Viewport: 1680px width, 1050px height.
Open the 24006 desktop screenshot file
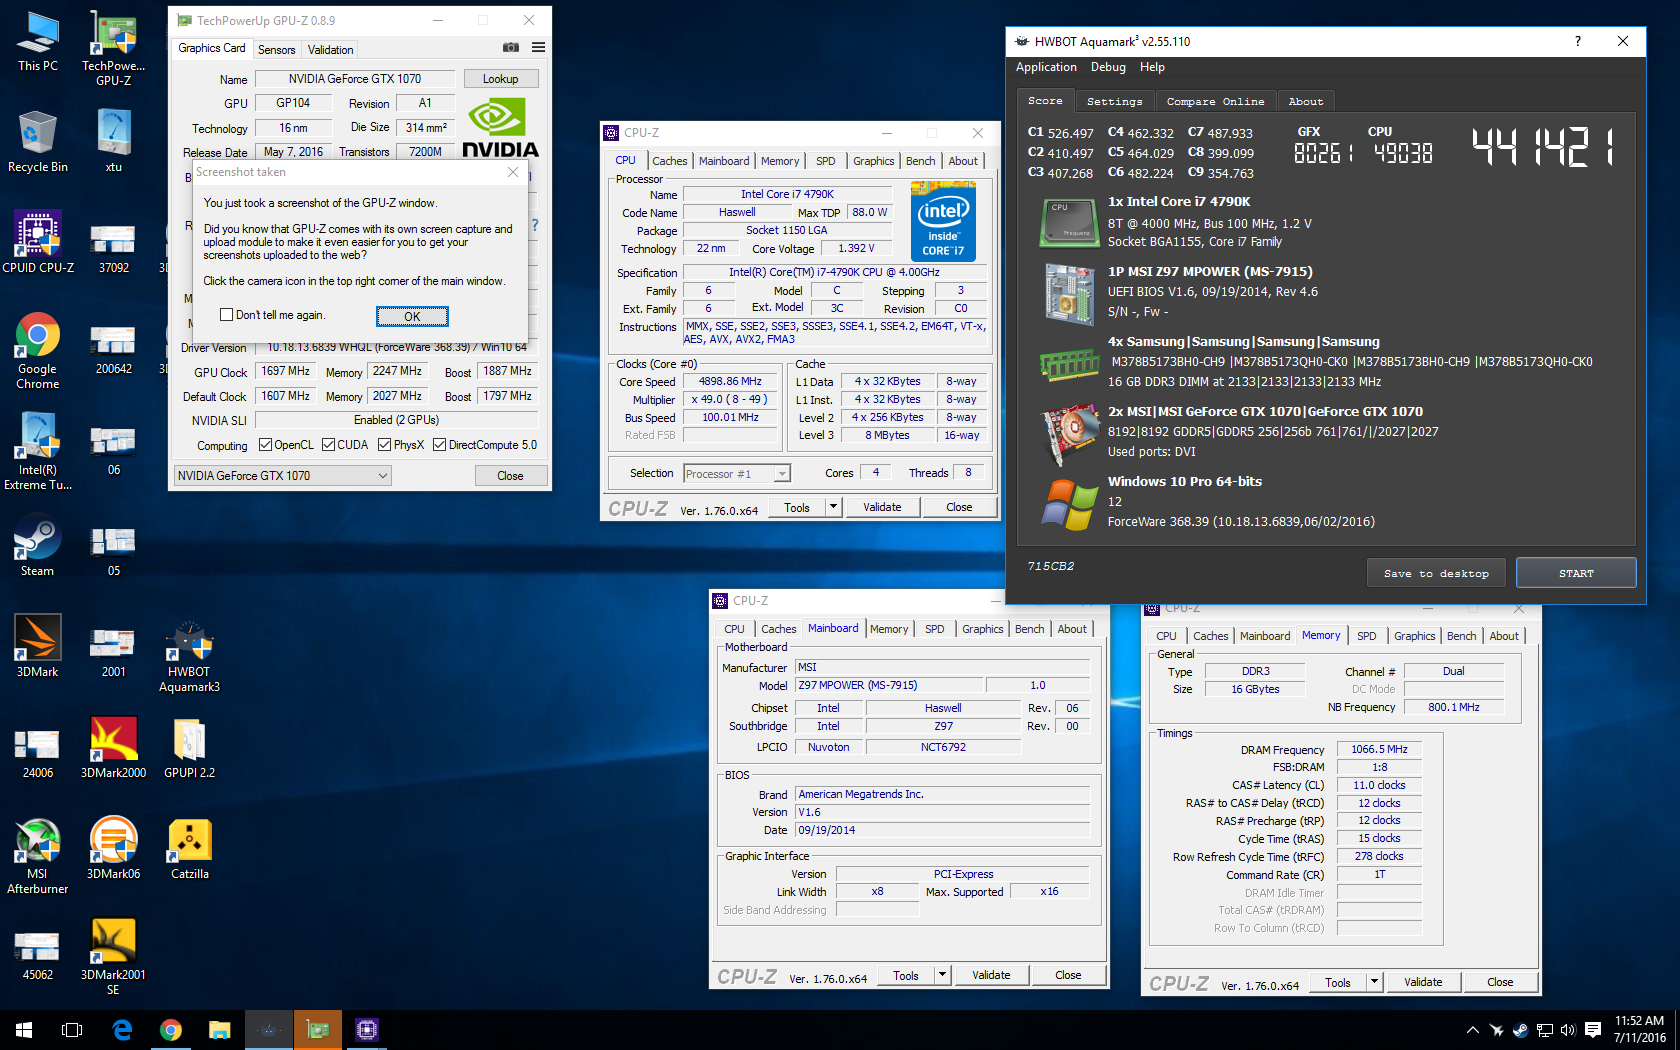pos(38,753)
